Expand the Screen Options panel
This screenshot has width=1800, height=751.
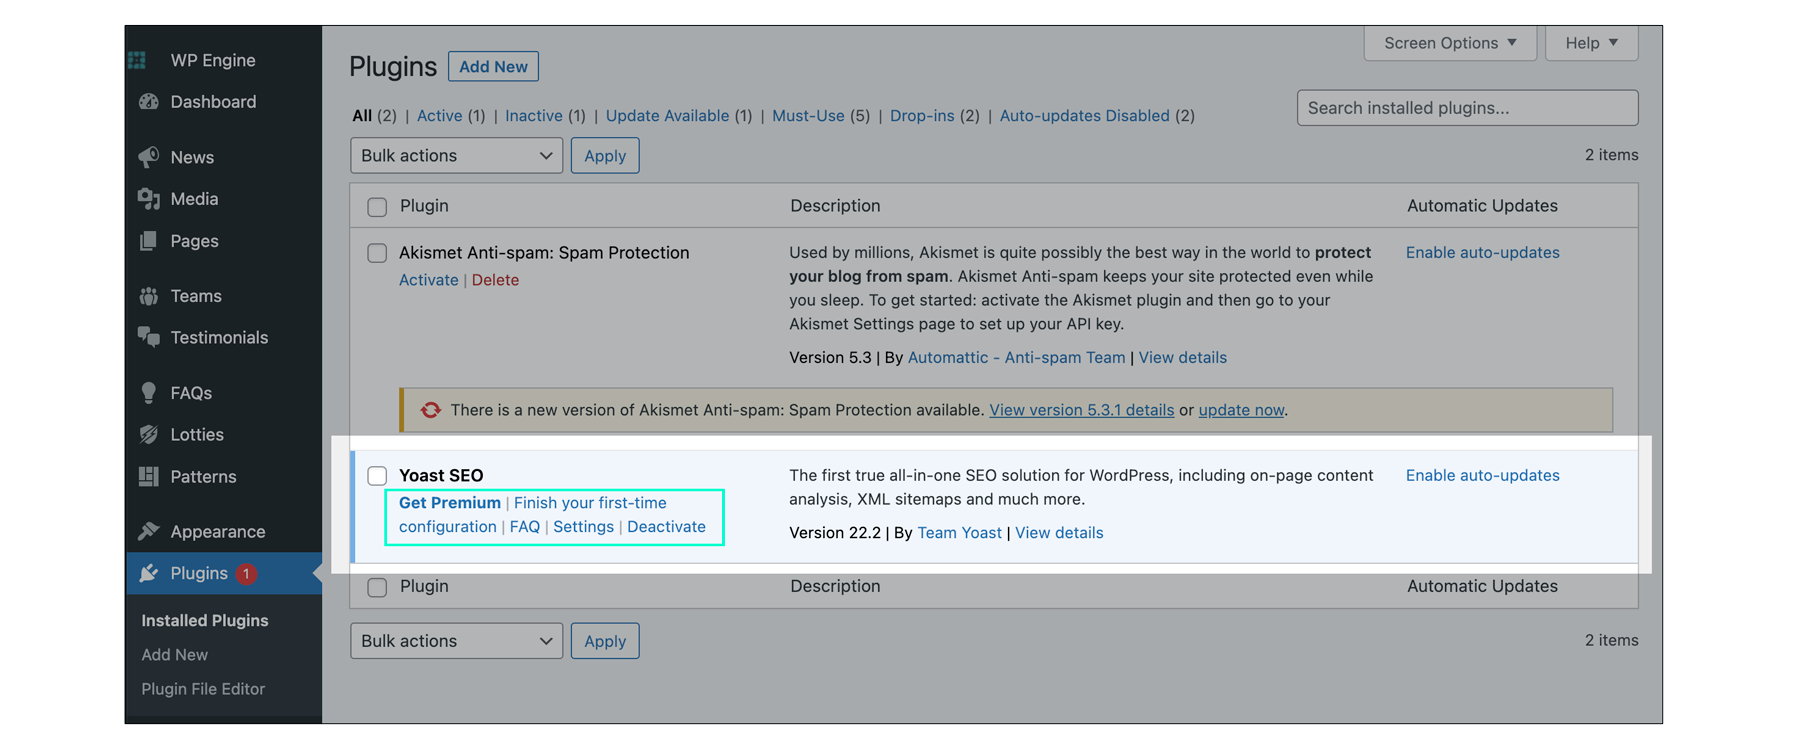coord(1450,43)
